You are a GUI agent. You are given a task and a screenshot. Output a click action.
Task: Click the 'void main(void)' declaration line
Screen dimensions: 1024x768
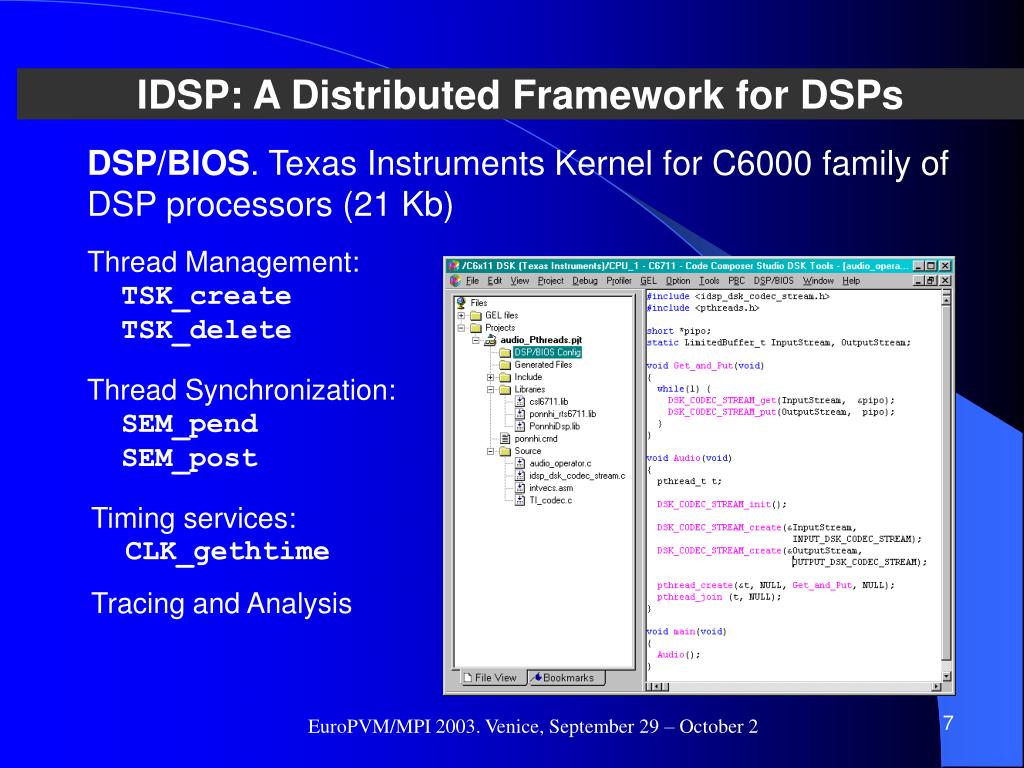click(686, 632)
